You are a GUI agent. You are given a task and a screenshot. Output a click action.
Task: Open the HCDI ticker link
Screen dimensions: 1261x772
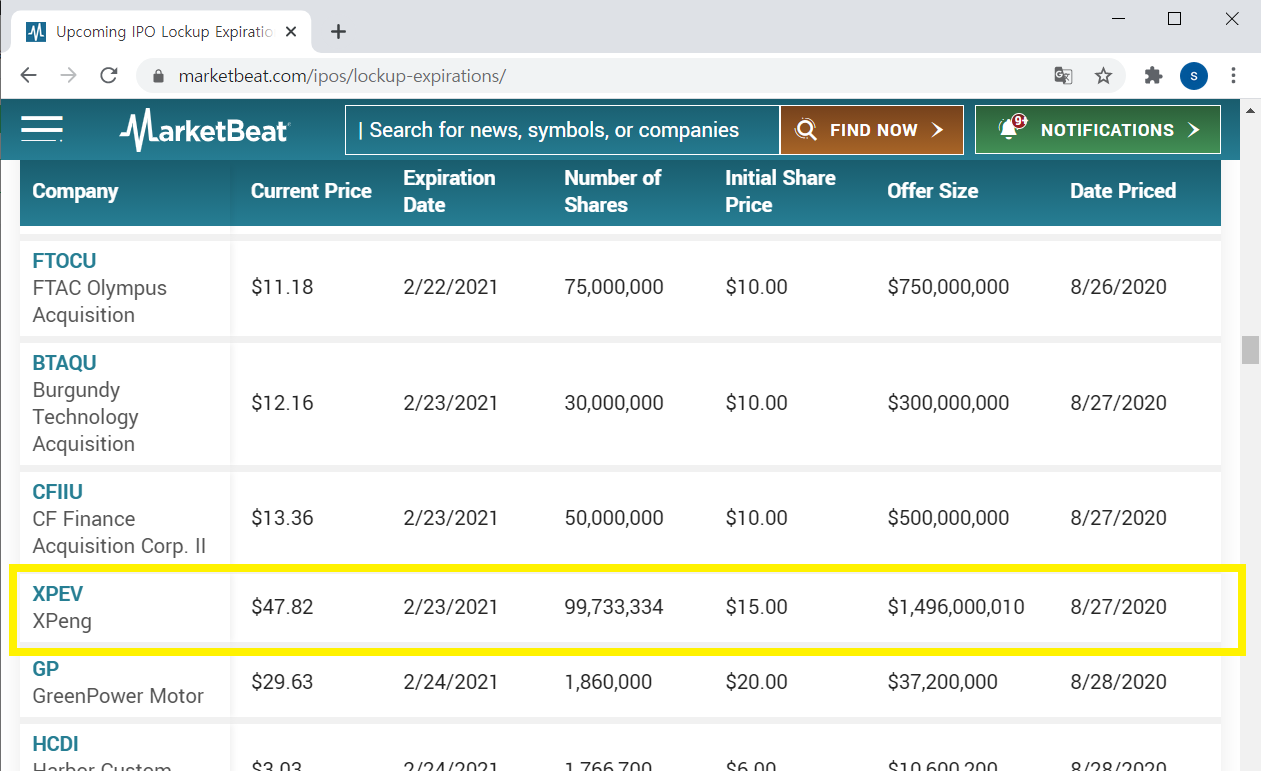coord(55,744)
